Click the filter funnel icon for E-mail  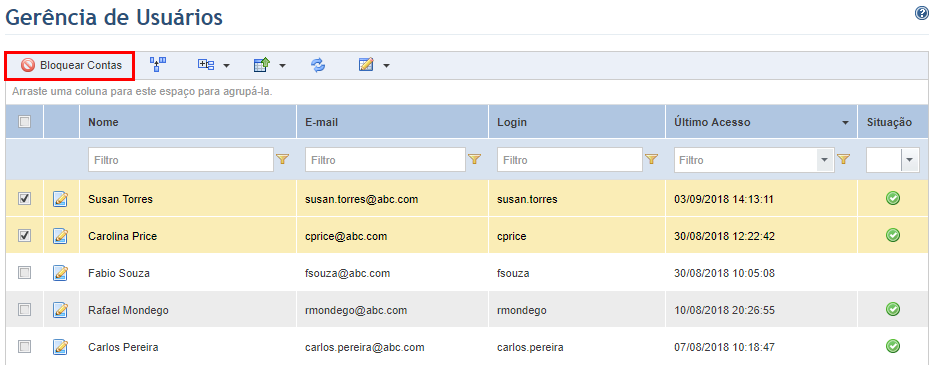pyautogui.click(x=475, y=159)
